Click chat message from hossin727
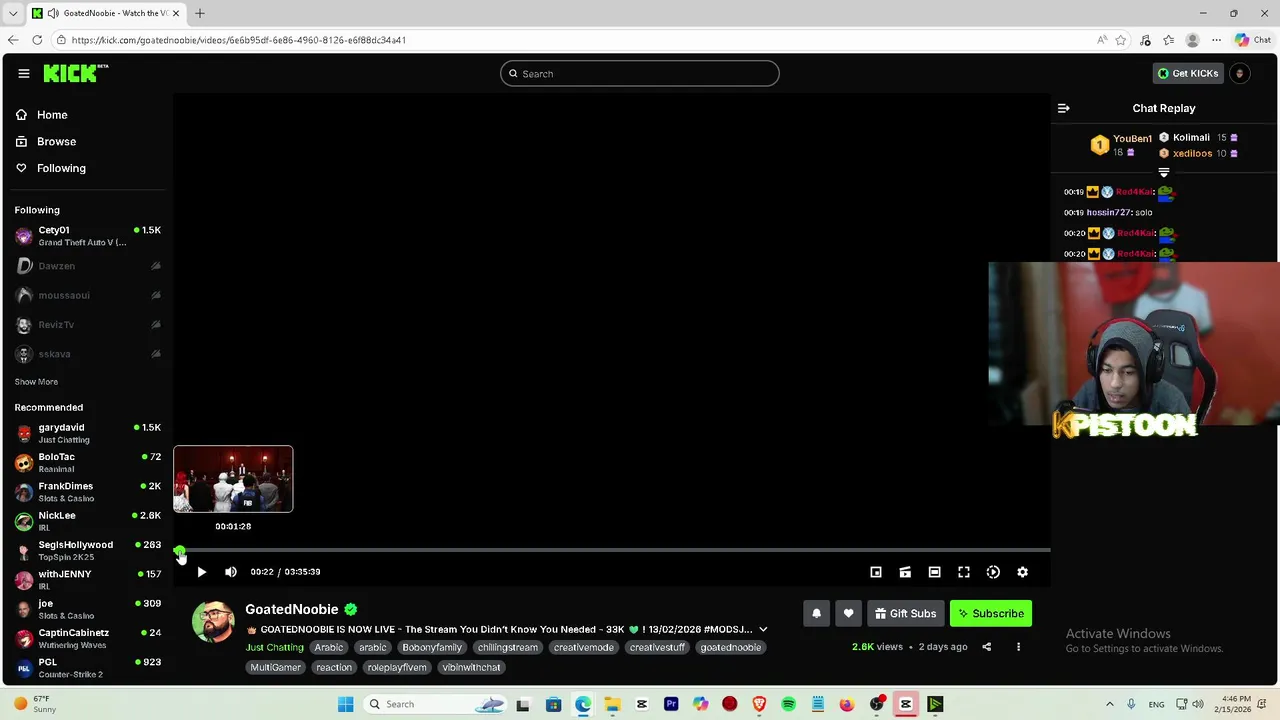 [x=1108, y=212]
